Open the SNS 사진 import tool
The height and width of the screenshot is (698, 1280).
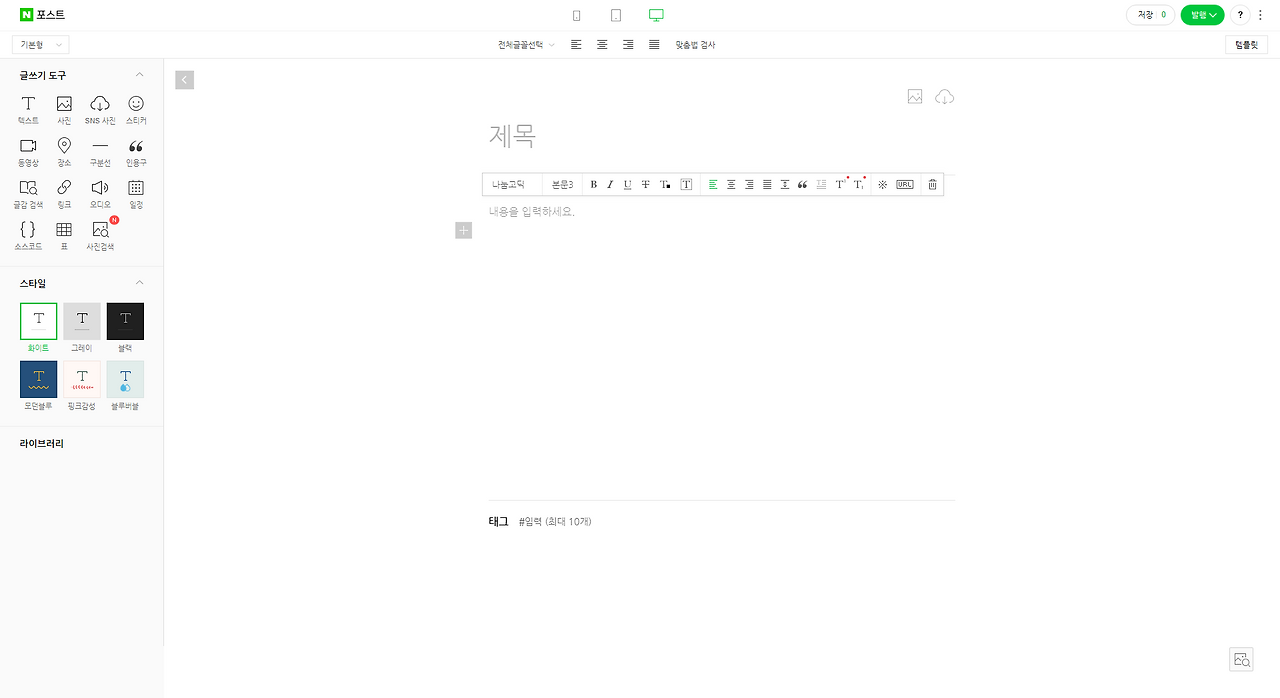(100, 109)
